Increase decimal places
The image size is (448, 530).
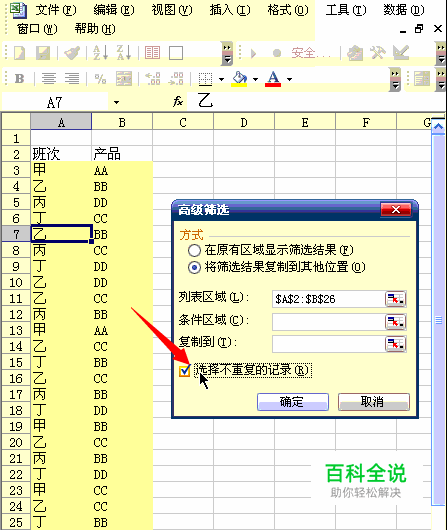tap(152, 79)
